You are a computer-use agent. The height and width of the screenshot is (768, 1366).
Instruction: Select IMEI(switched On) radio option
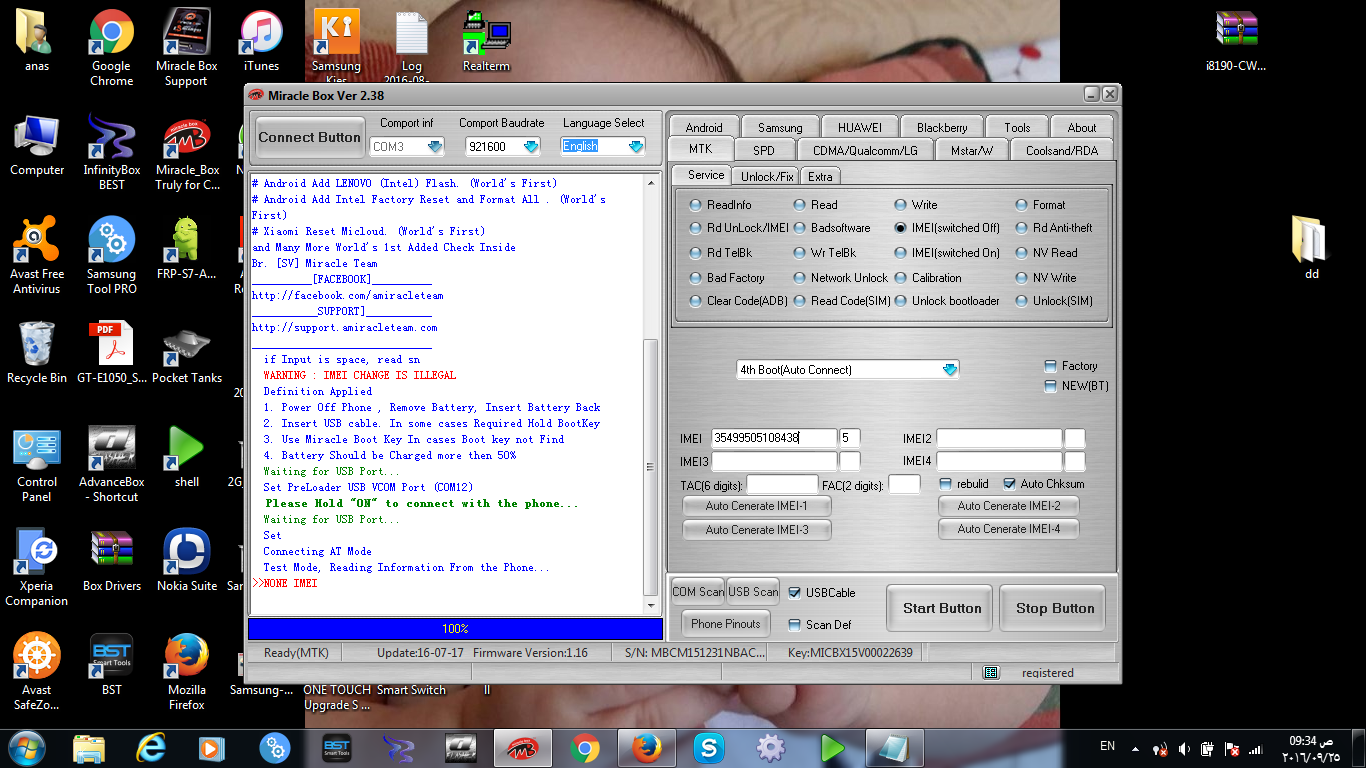(947, 254)
